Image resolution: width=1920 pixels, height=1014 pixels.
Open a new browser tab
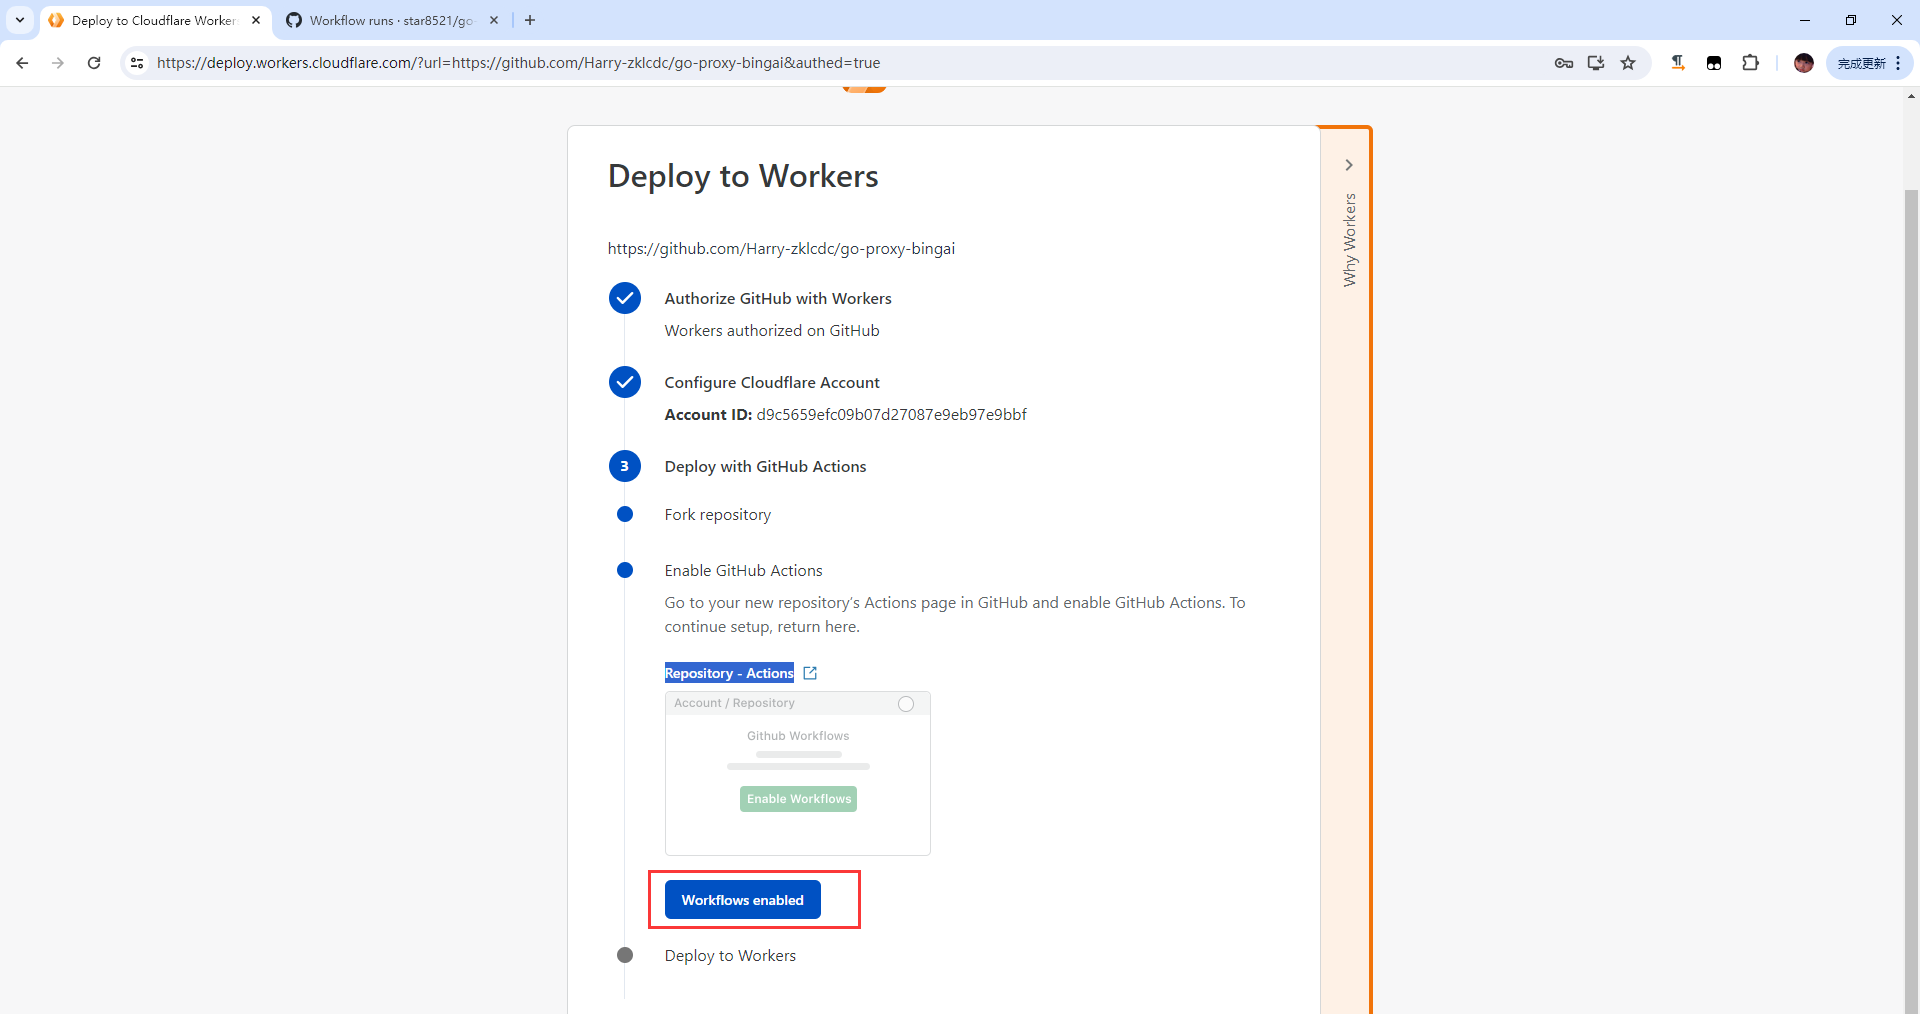click(530, 20)
